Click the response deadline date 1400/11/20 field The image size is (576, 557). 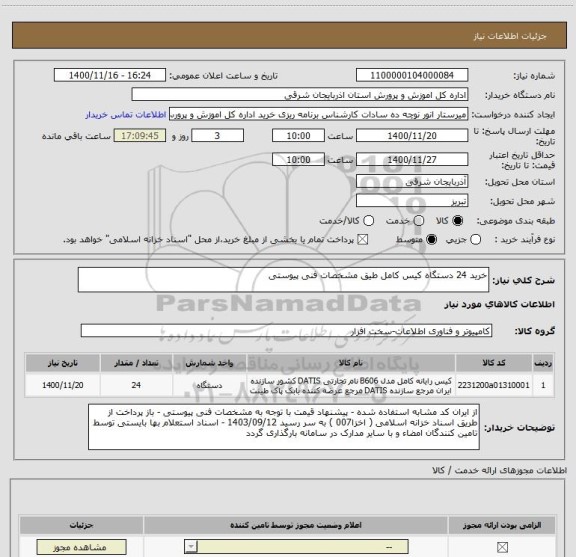(412, 136)
